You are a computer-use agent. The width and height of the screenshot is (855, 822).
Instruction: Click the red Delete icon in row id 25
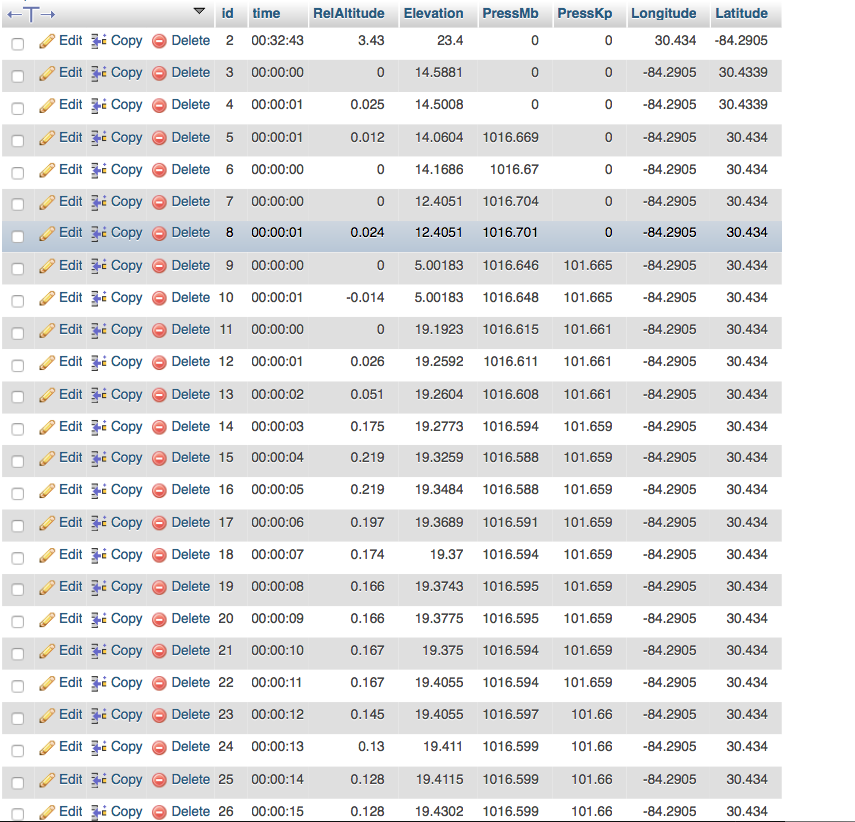click(159, 781)
